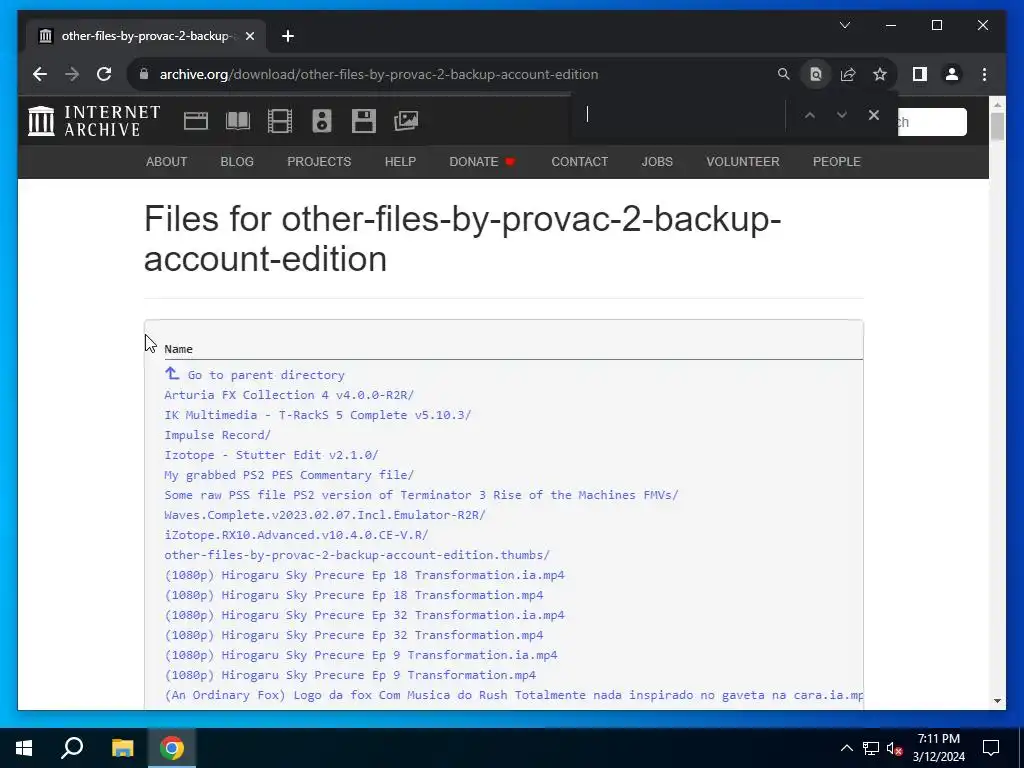Open the PEOPLE menu item
The height and width of the screenshot is (768, 1024).
coord(837,162)
